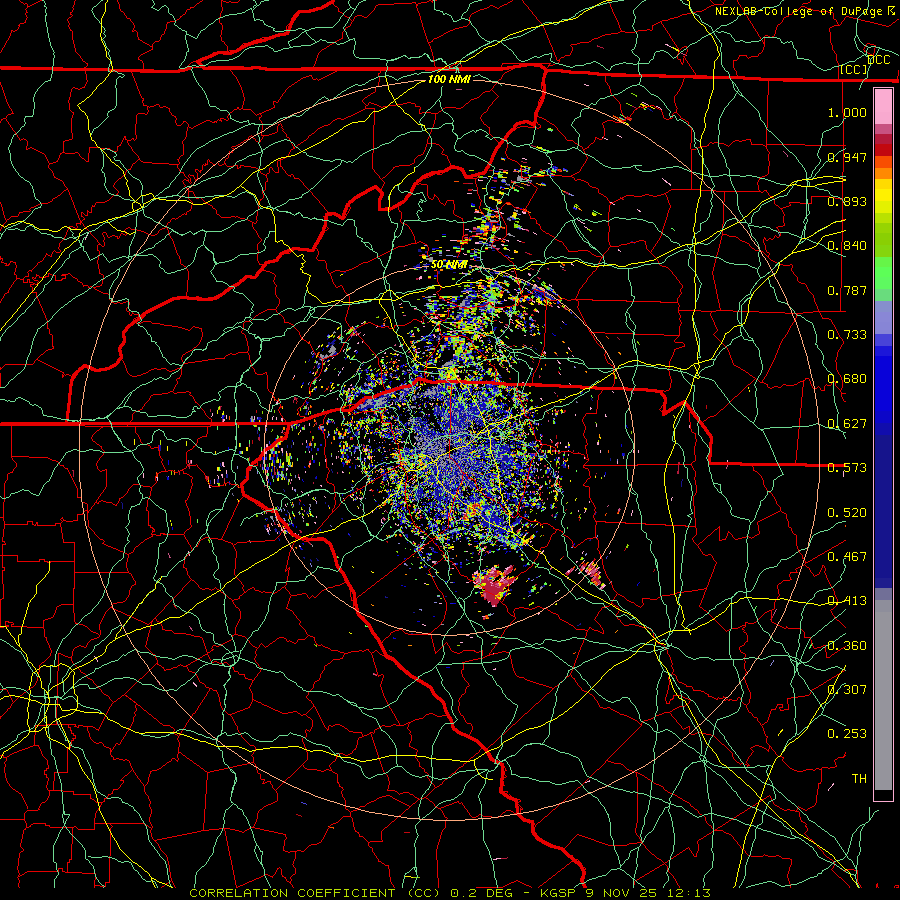Click the 9 NOV 25 date text
The image size is (900, 900).
[x=622, y=893]
